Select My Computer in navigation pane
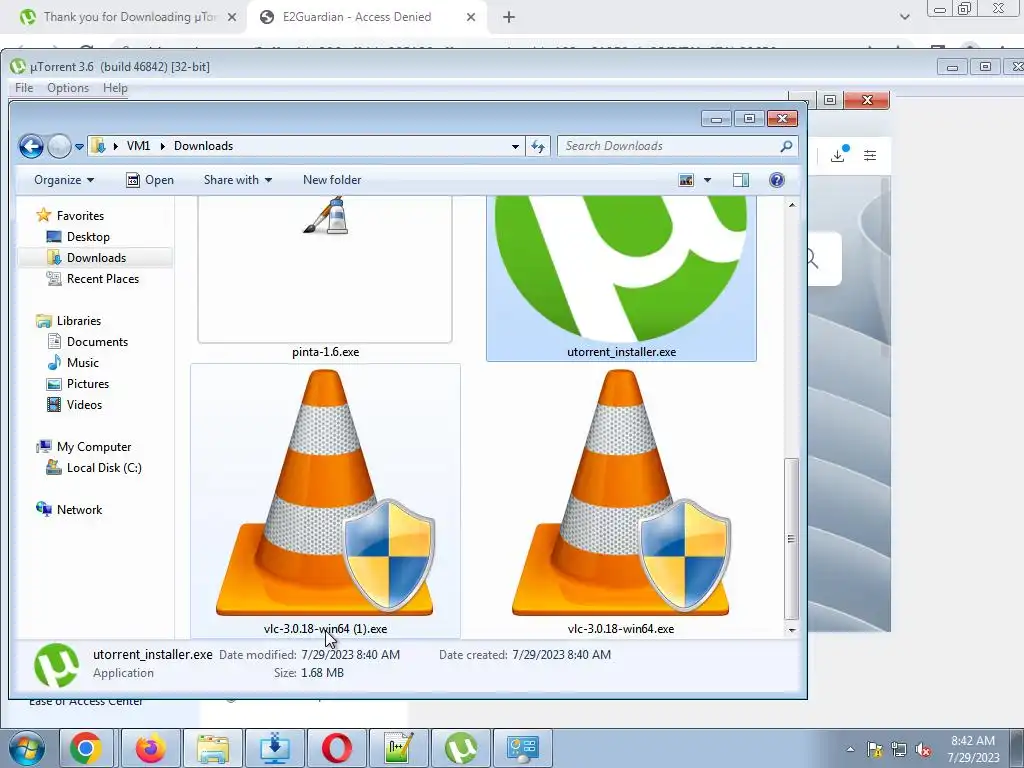The image size is (1024, 768). coord(93,447)
